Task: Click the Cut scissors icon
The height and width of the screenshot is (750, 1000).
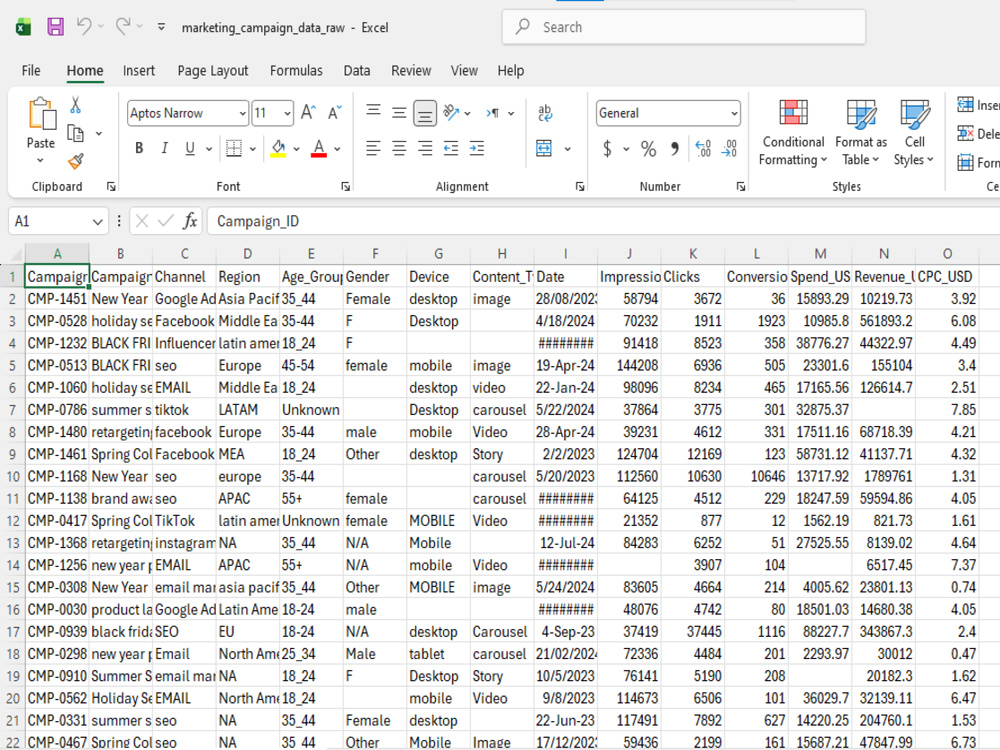Action: click(x=75, y=105)
